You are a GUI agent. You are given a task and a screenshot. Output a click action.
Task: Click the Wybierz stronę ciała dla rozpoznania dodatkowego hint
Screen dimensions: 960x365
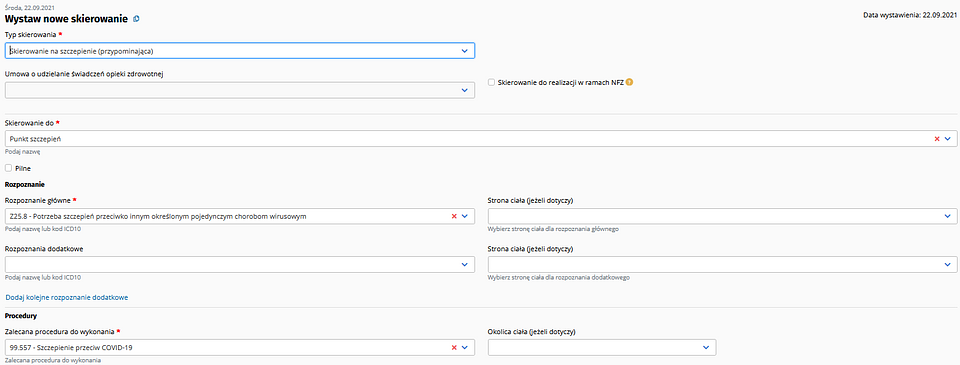(558, 277)
